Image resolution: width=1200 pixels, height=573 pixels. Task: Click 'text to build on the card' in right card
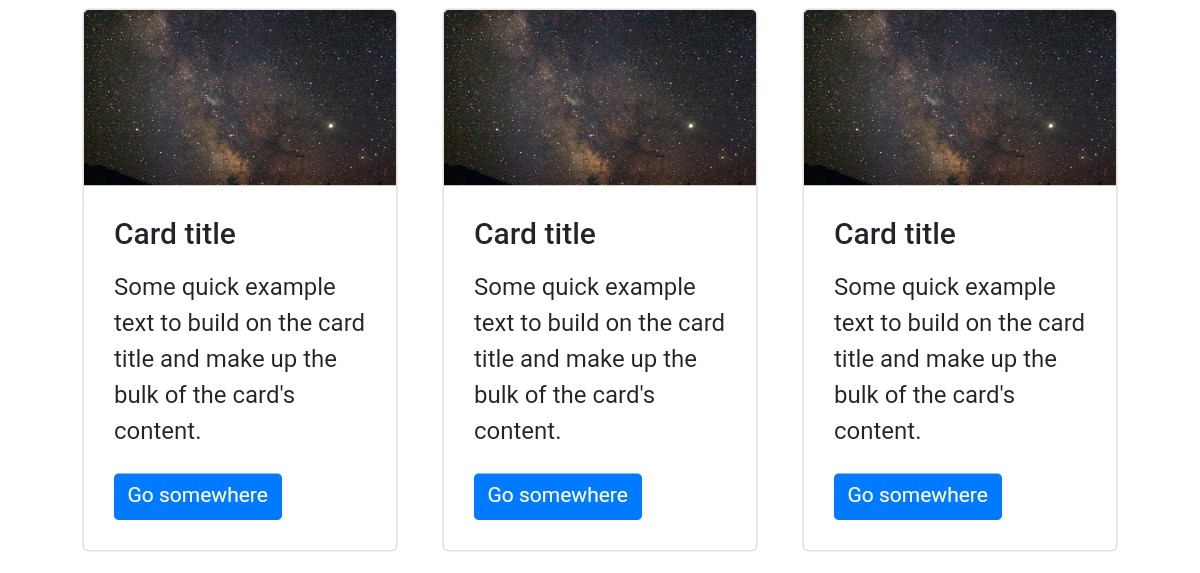point(959,323)
